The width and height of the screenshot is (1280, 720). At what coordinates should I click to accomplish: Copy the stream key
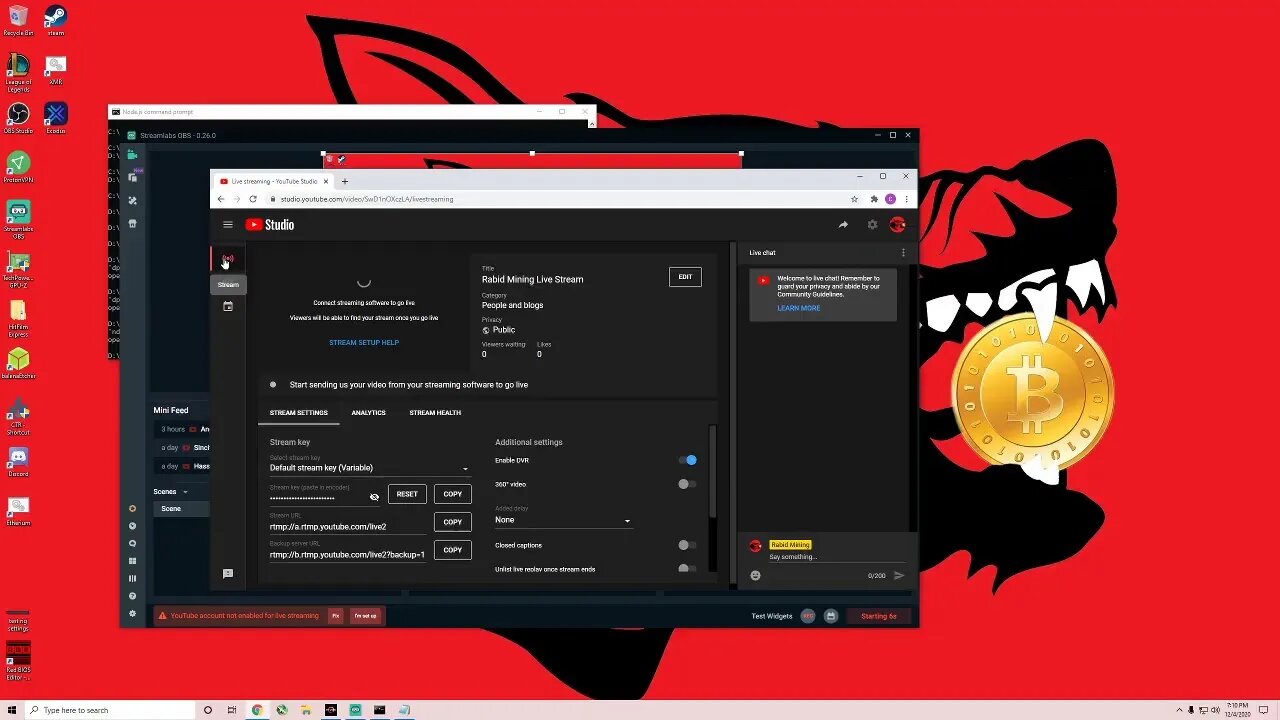pos(453,494)
